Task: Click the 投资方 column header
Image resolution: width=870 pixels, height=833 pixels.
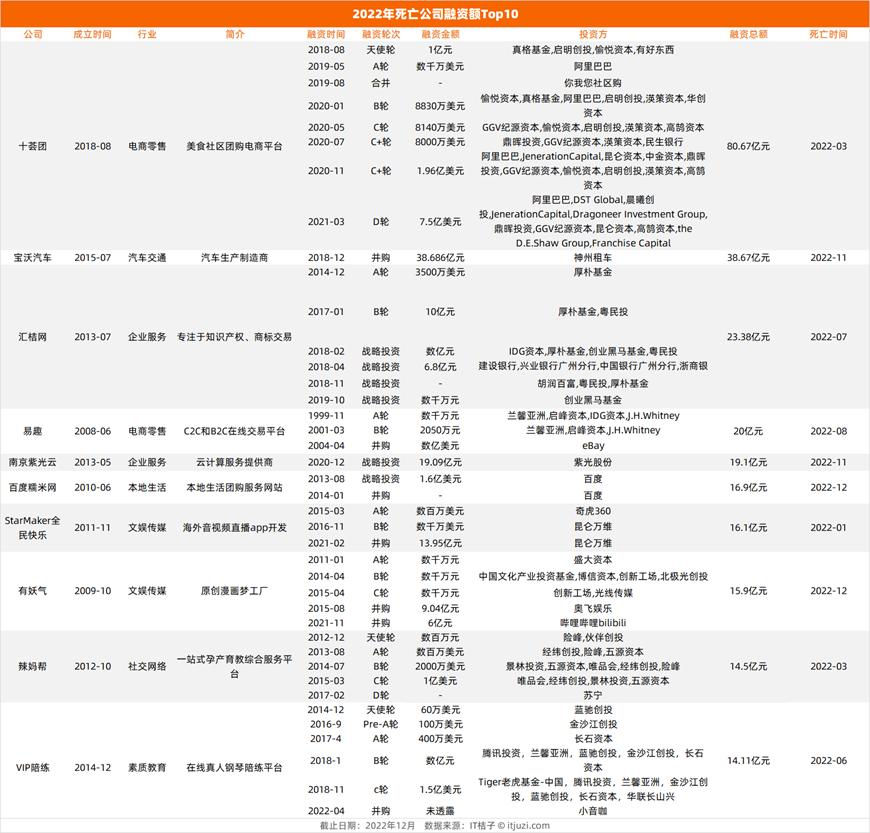Action: click(x=593, y=34)
